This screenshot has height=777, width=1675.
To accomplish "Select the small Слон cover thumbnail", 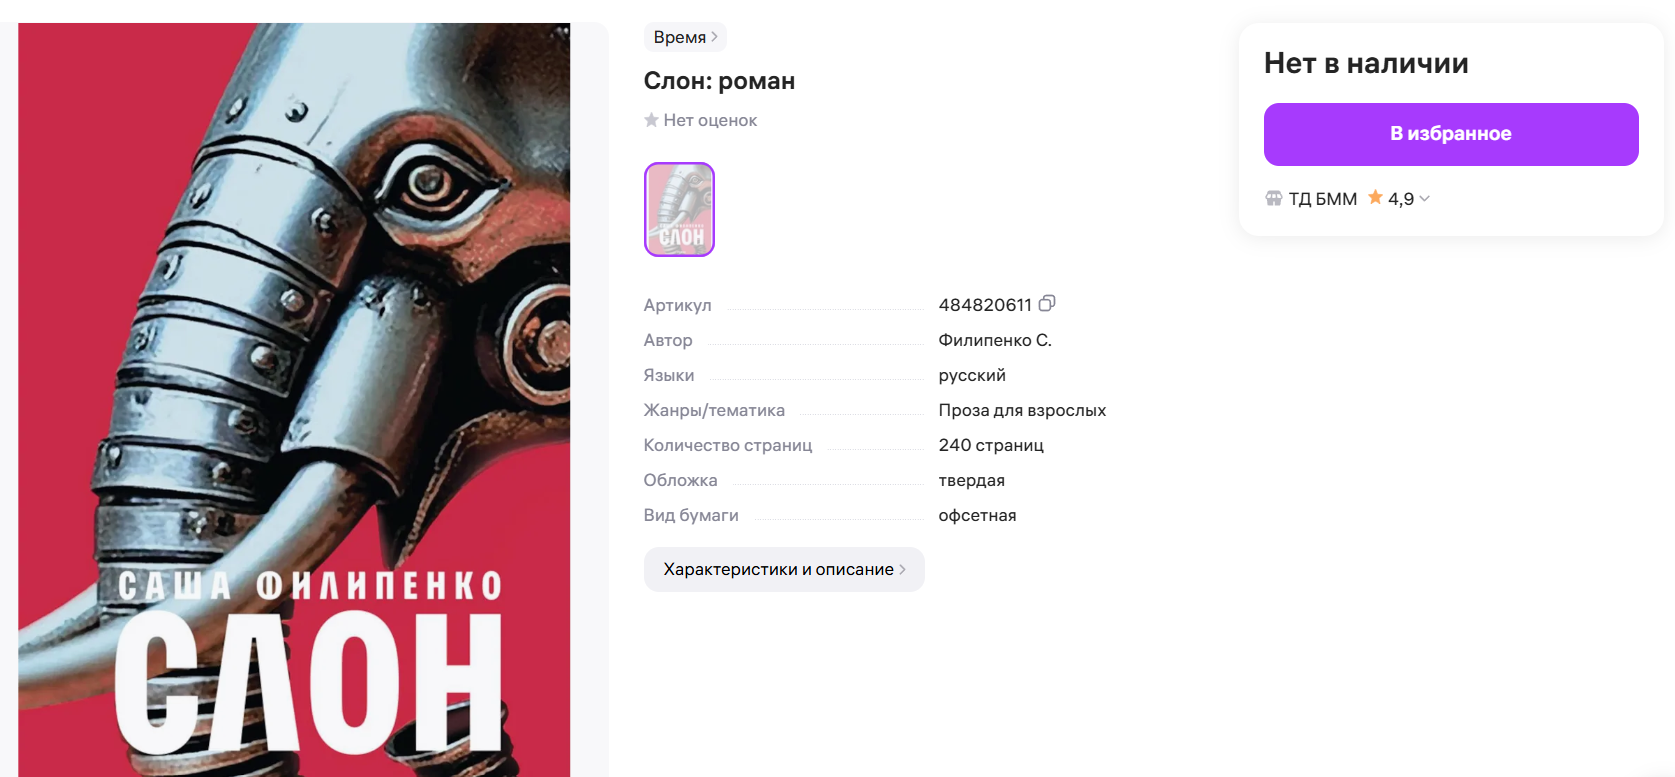I will coord(679,210).
